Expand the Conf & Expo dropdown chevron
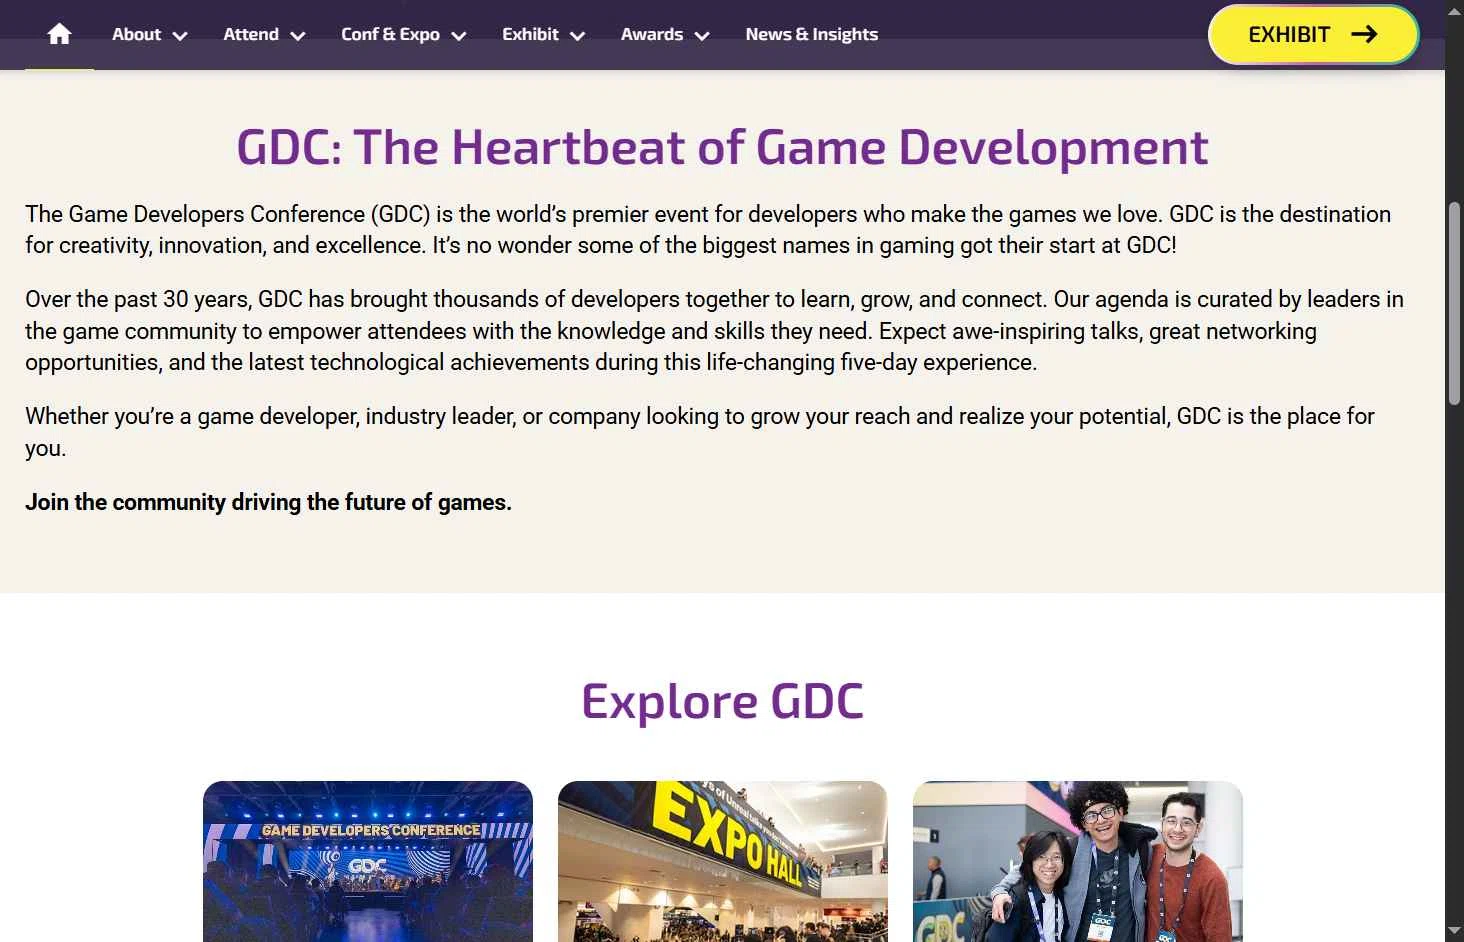Image resolution: width=1464 pixels, height=942 pixels. [459, 35]
